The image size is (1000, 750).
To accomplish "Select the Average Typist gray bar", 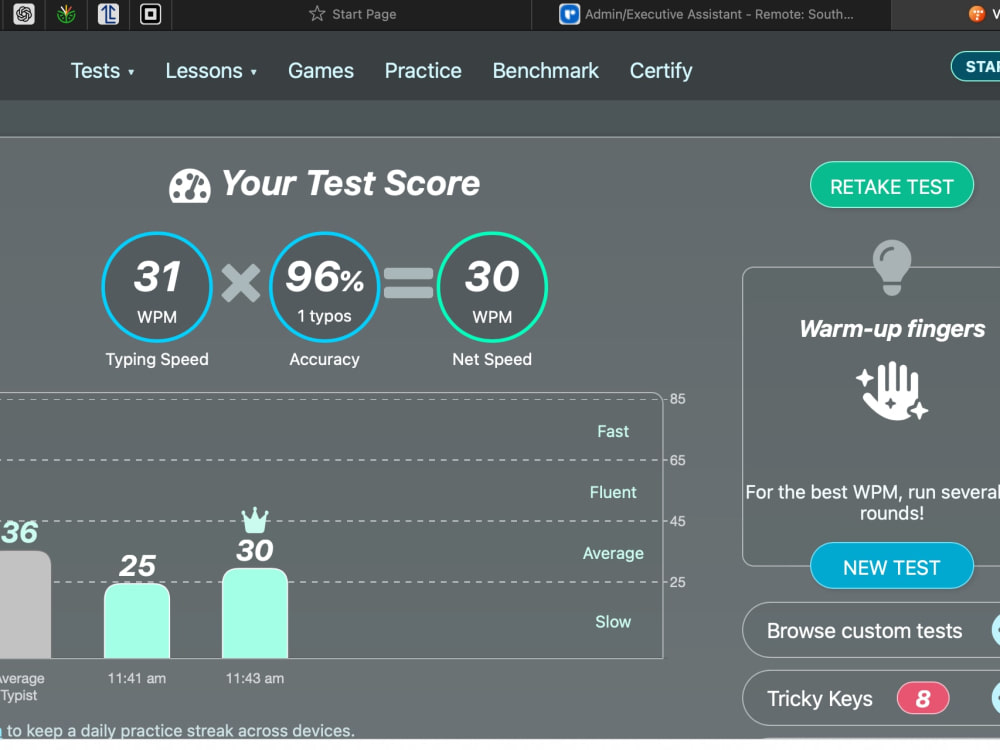I will click(x=24, y=605).
